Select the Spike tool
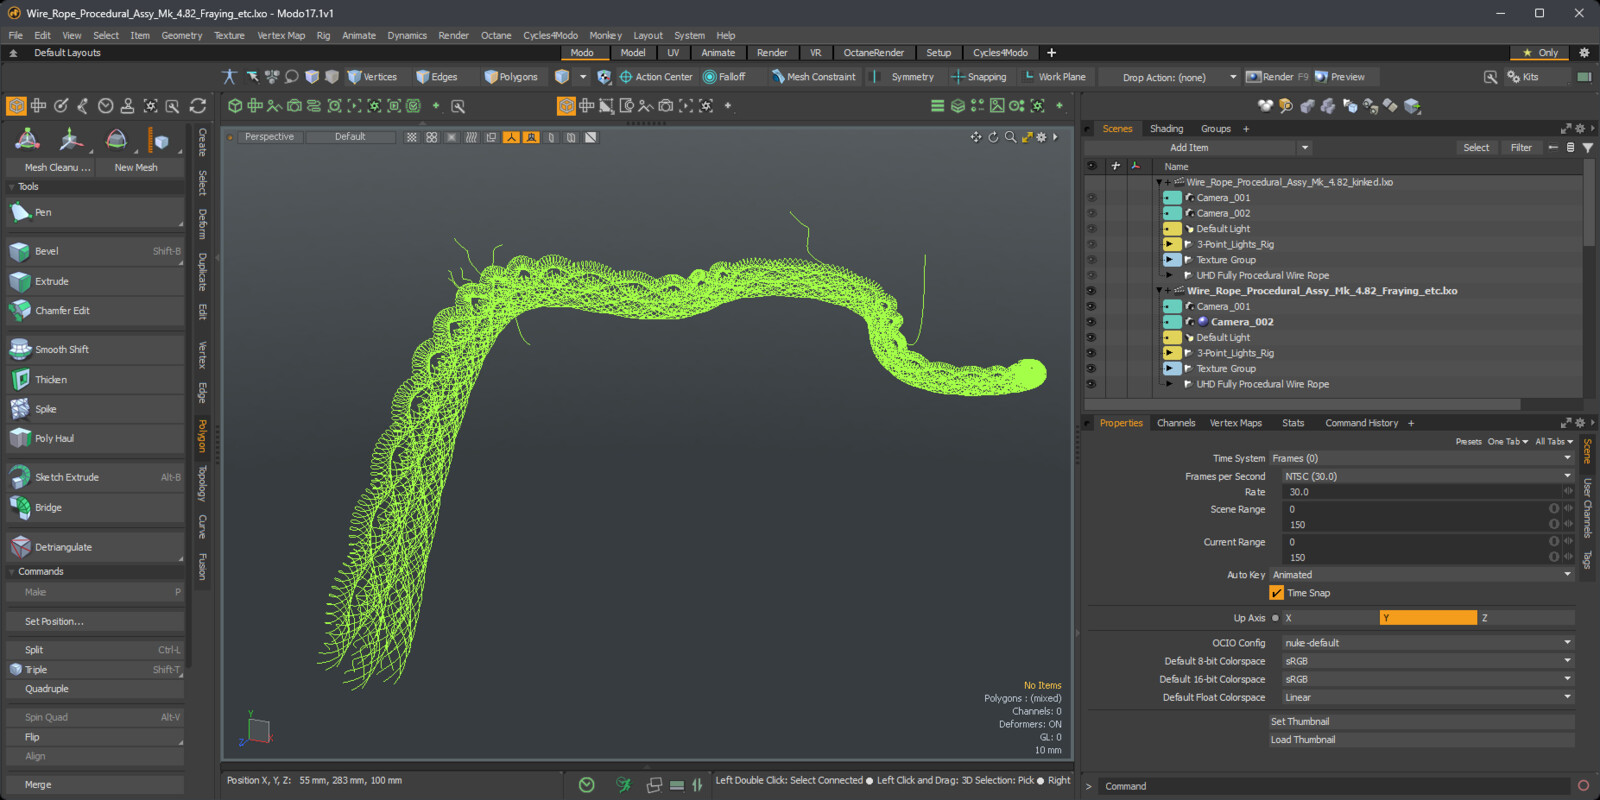The height and width of the screenshot is (800, 1600). click(95, 408)
